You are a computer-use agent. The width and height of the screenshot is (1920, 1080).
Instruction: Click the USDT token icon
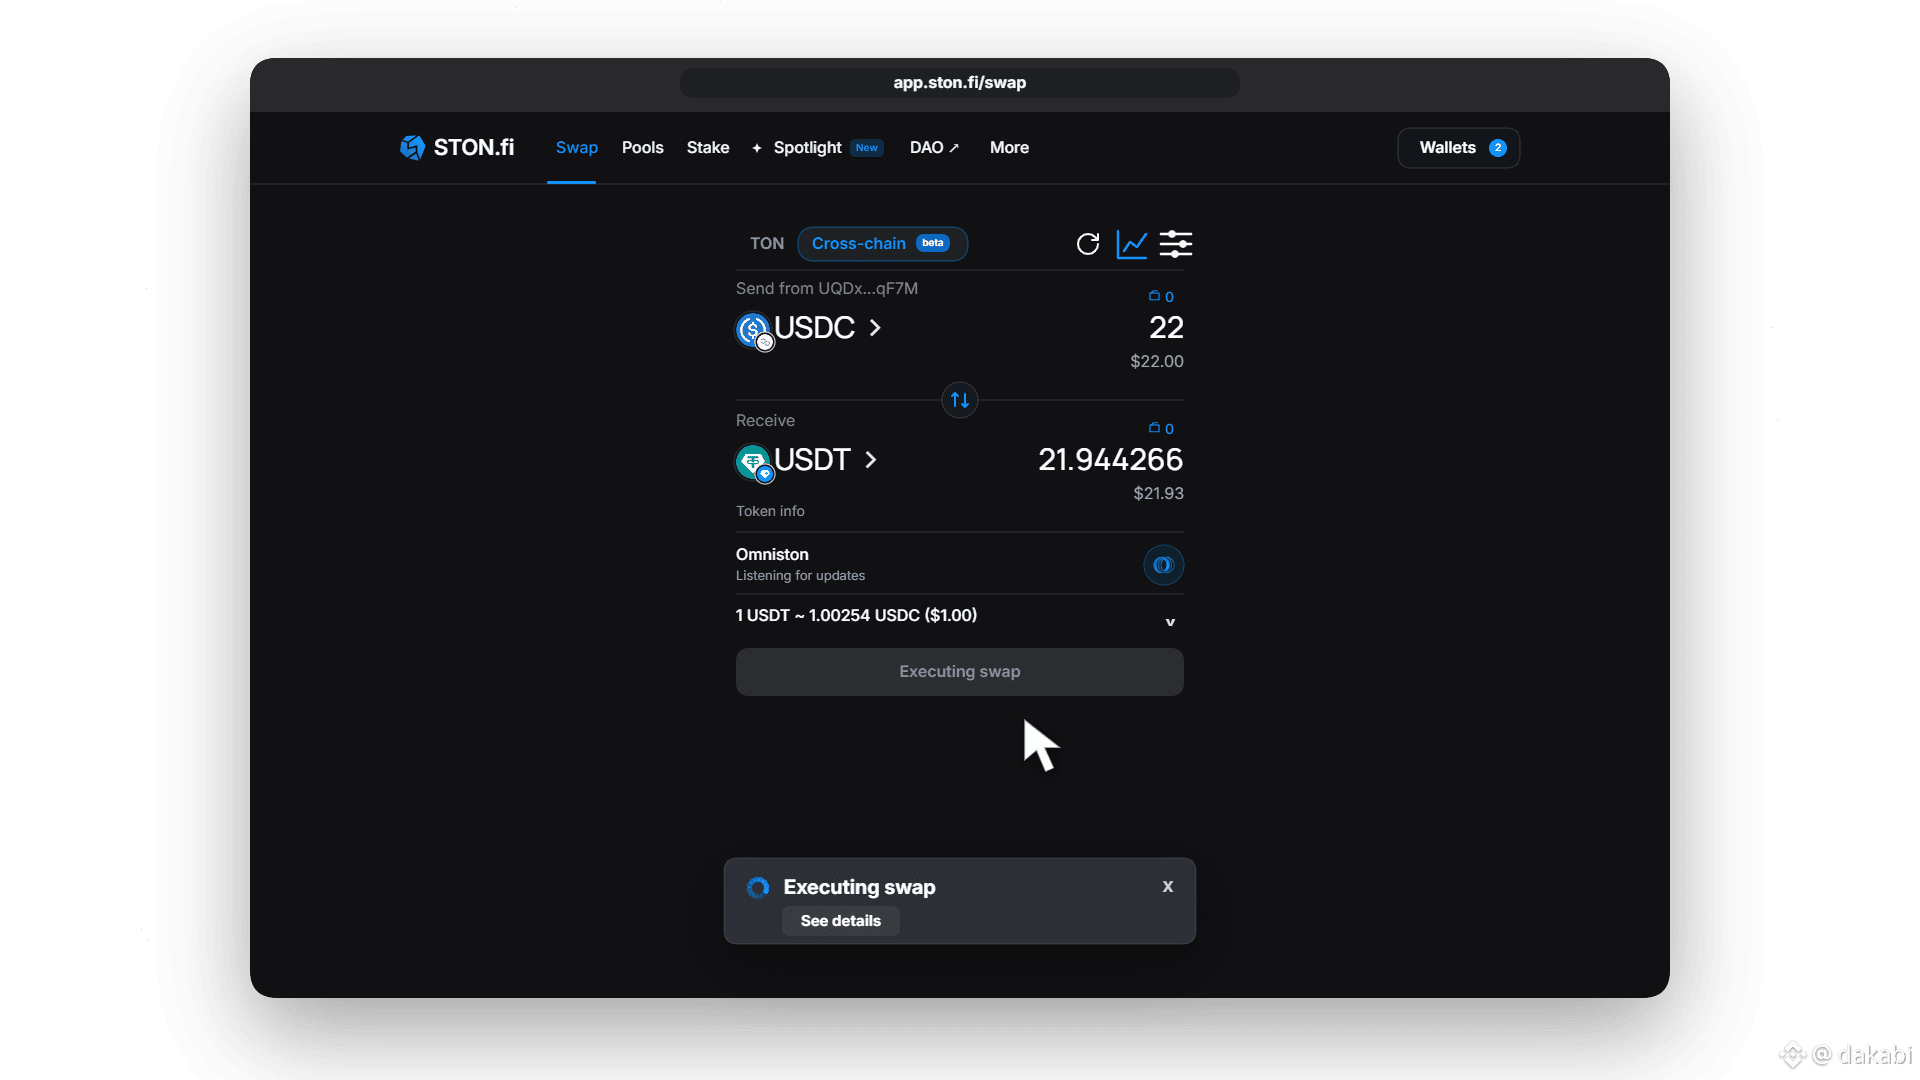pos(754,462)
